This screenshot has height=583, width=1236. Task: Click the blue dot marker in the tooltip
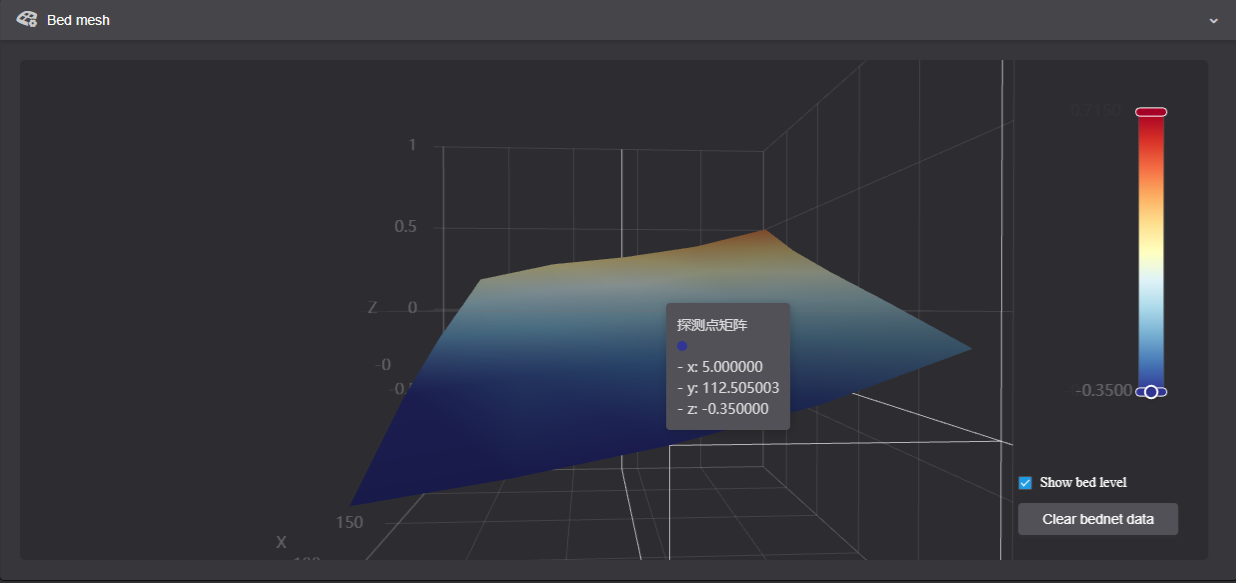pos(682,346)
